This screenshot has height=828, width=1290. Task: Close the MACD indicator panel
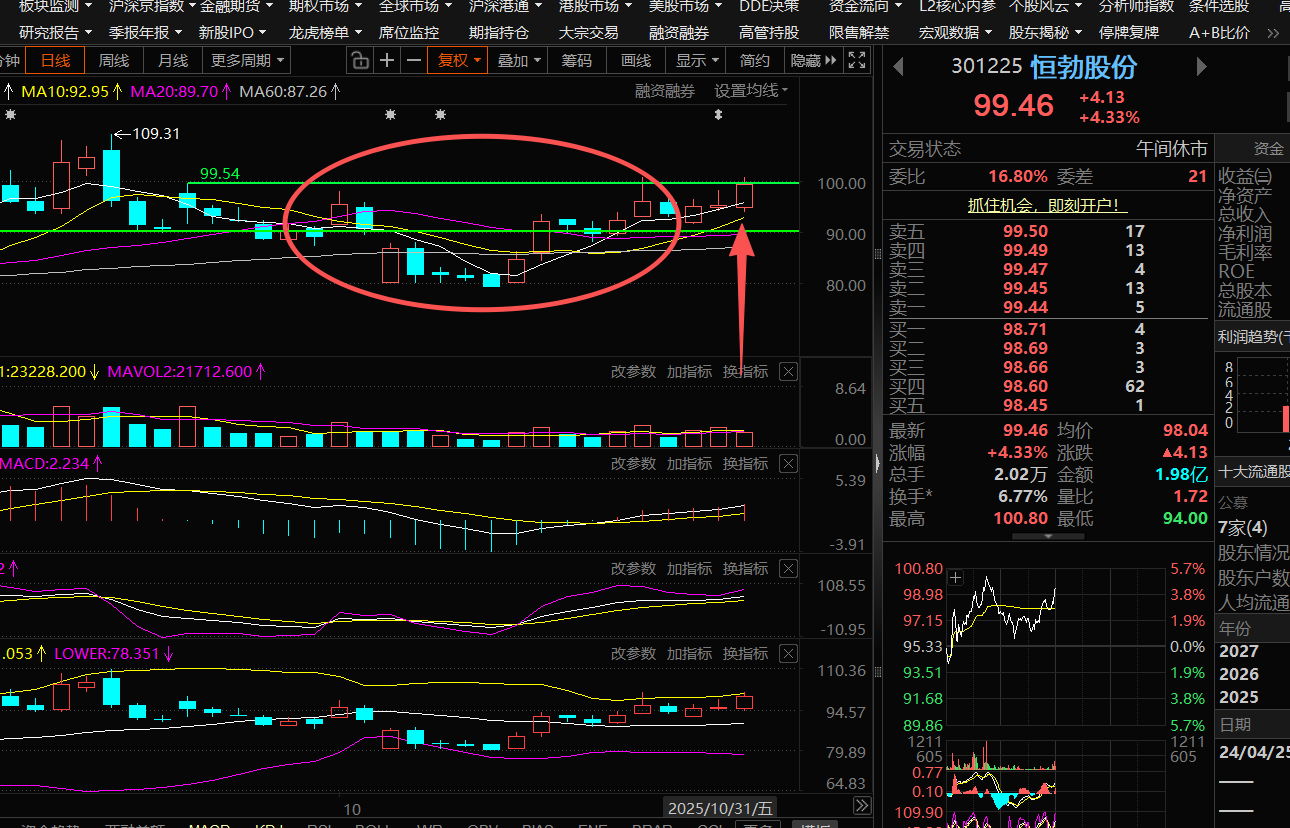click(x=788, y=464)
